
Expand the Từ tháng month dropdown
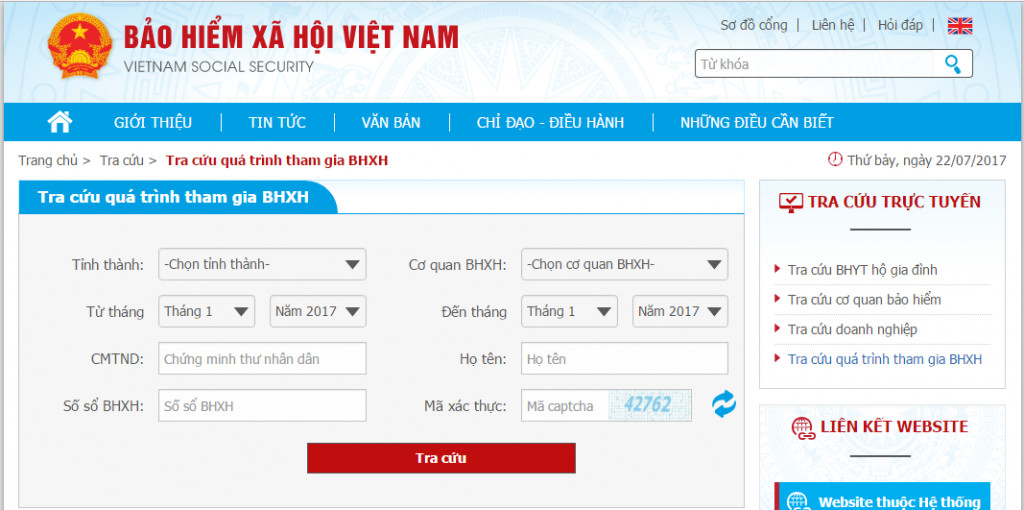pyautogui.click(x=206, y=311)
